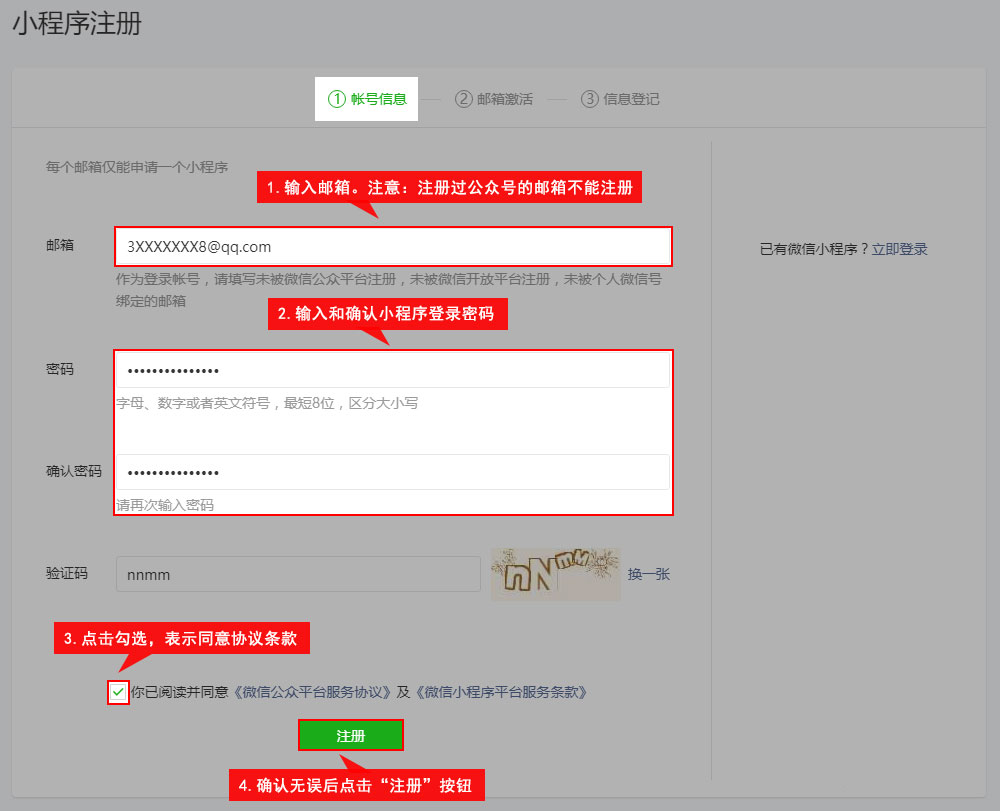Open the 微信公众平台服务协议 link
The image size is (1000, 811).
pyautogui.click(x=315, y=692)
